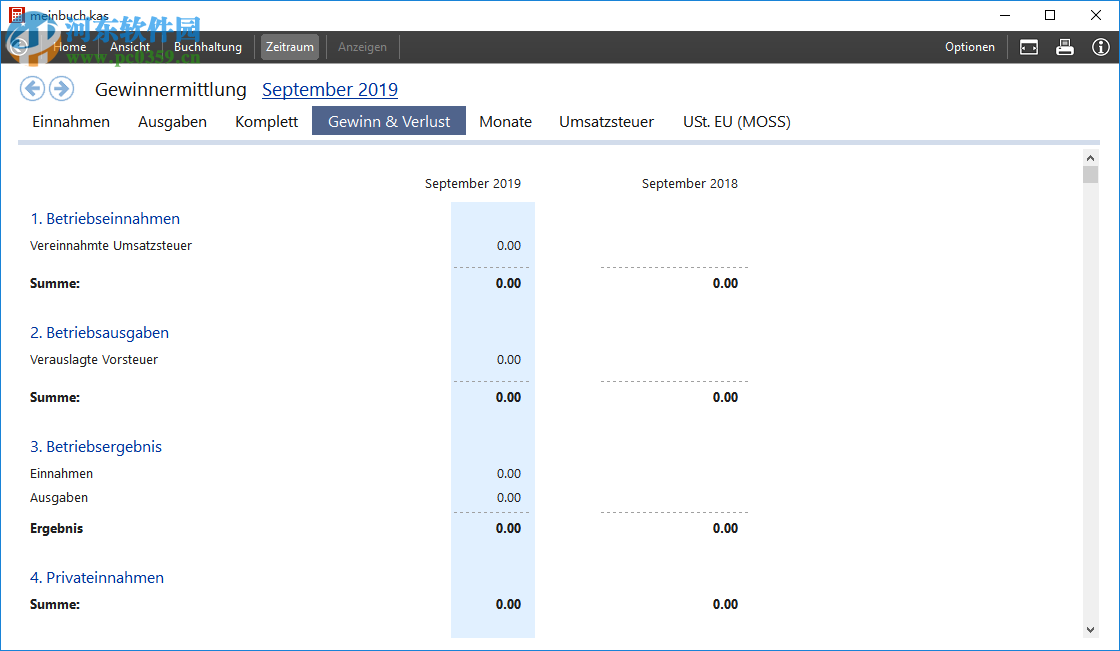The image size is (1120, 651).
Task: Open the Ansicht menu
Action: click(129, 46)
